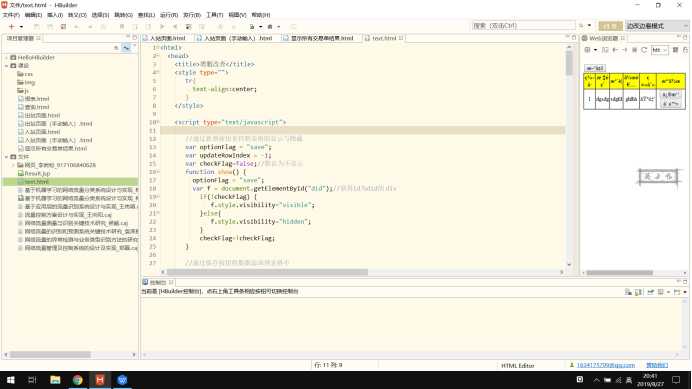Open the 插入(I) menu

click(55, 15)
